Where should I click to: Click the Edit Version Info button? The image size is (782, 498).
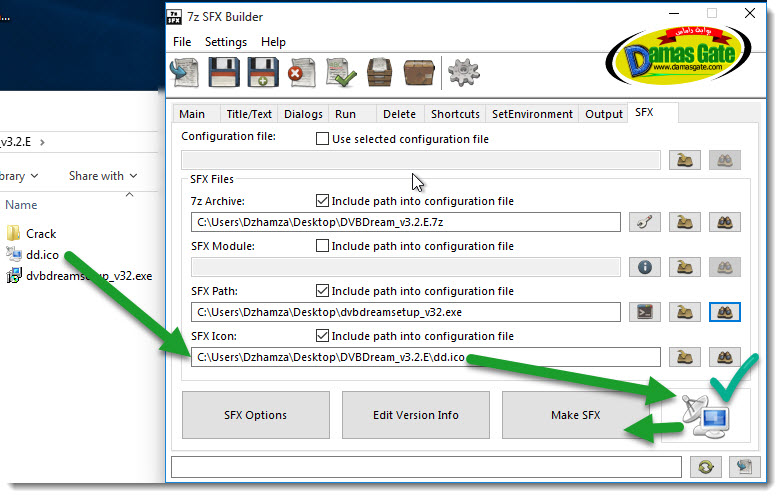click(x=415, y=415)
